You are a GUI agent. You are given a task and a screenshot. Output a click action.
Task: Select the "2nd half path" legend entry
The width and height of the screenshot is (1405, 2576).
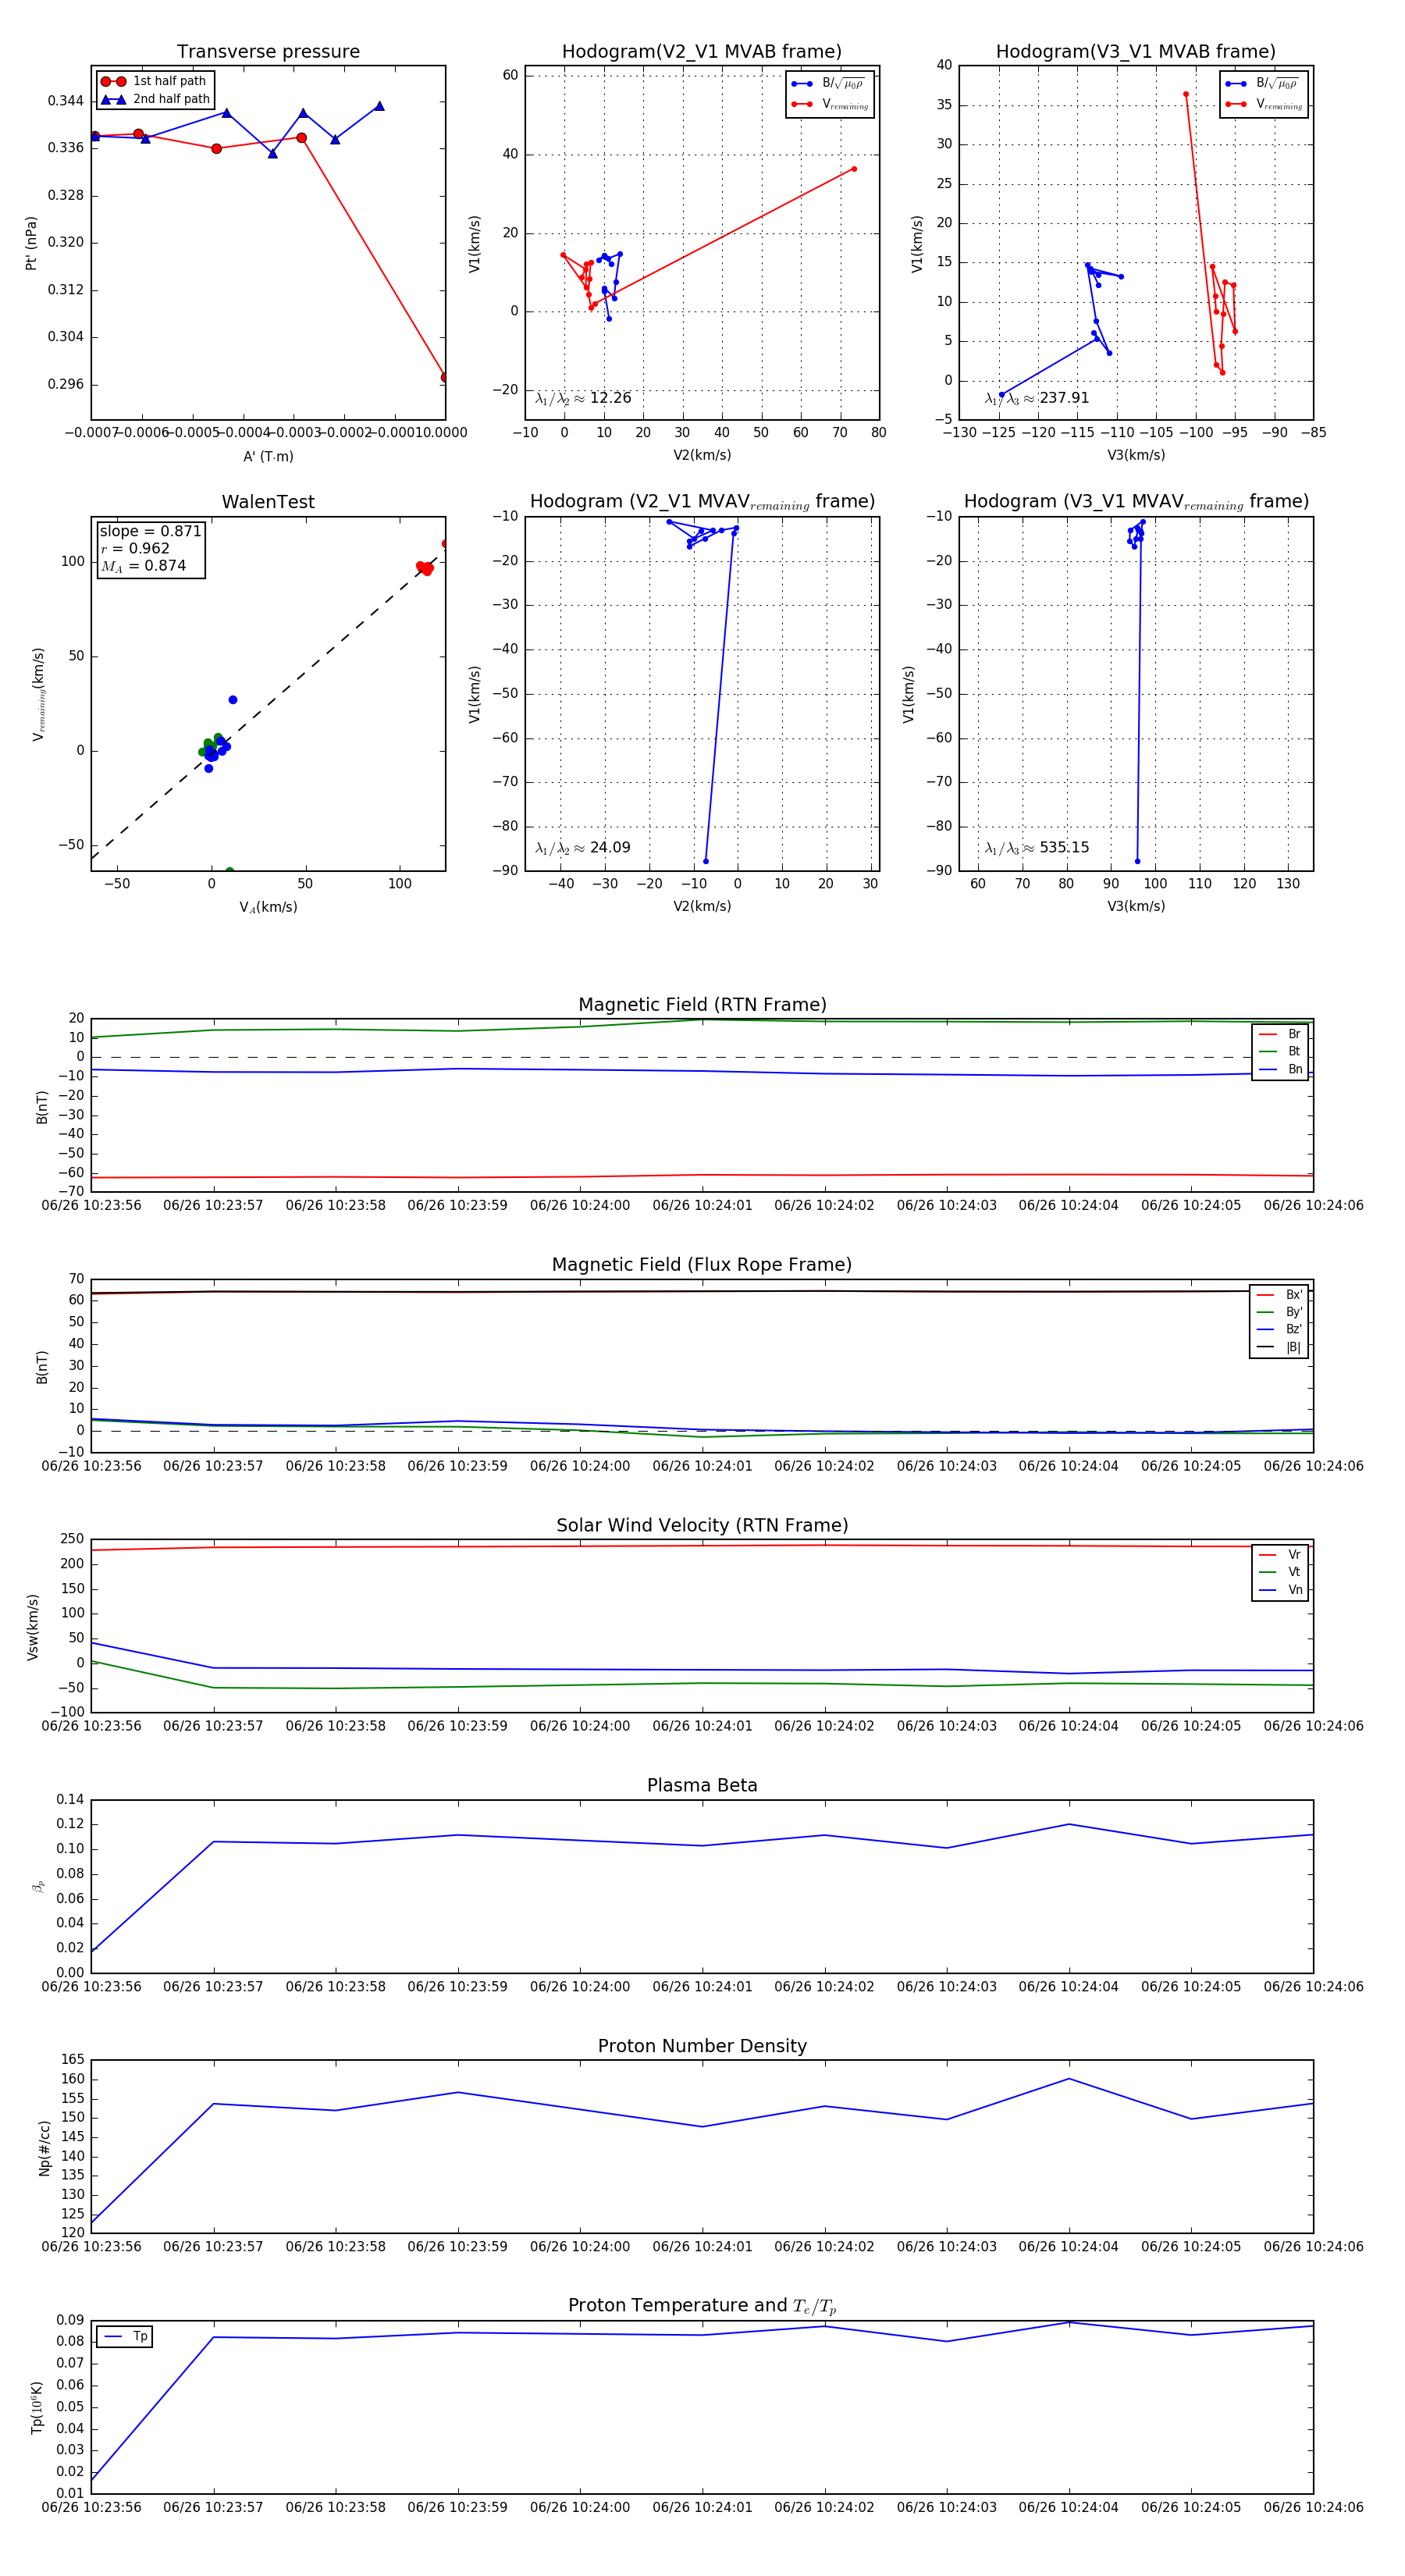click(x=155, y=99)
